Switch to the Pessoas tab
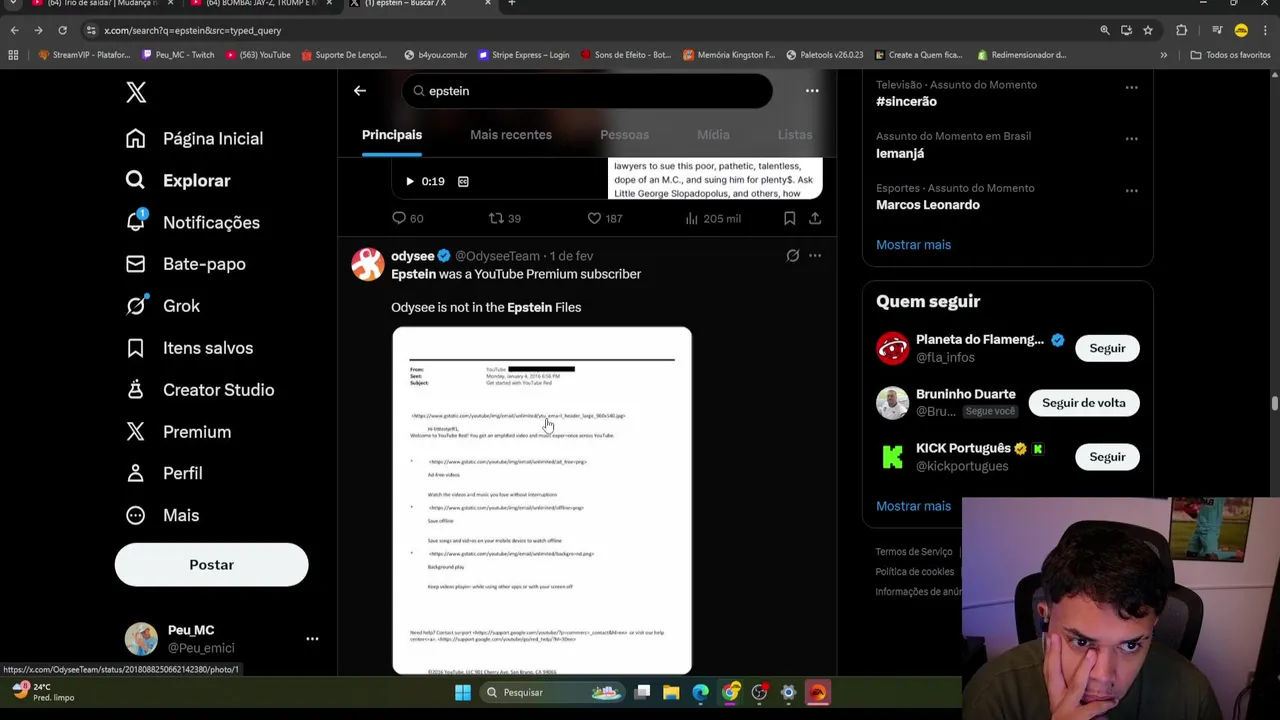The height and width of the screenshot is (720, 1280). (x=624, y=135)
